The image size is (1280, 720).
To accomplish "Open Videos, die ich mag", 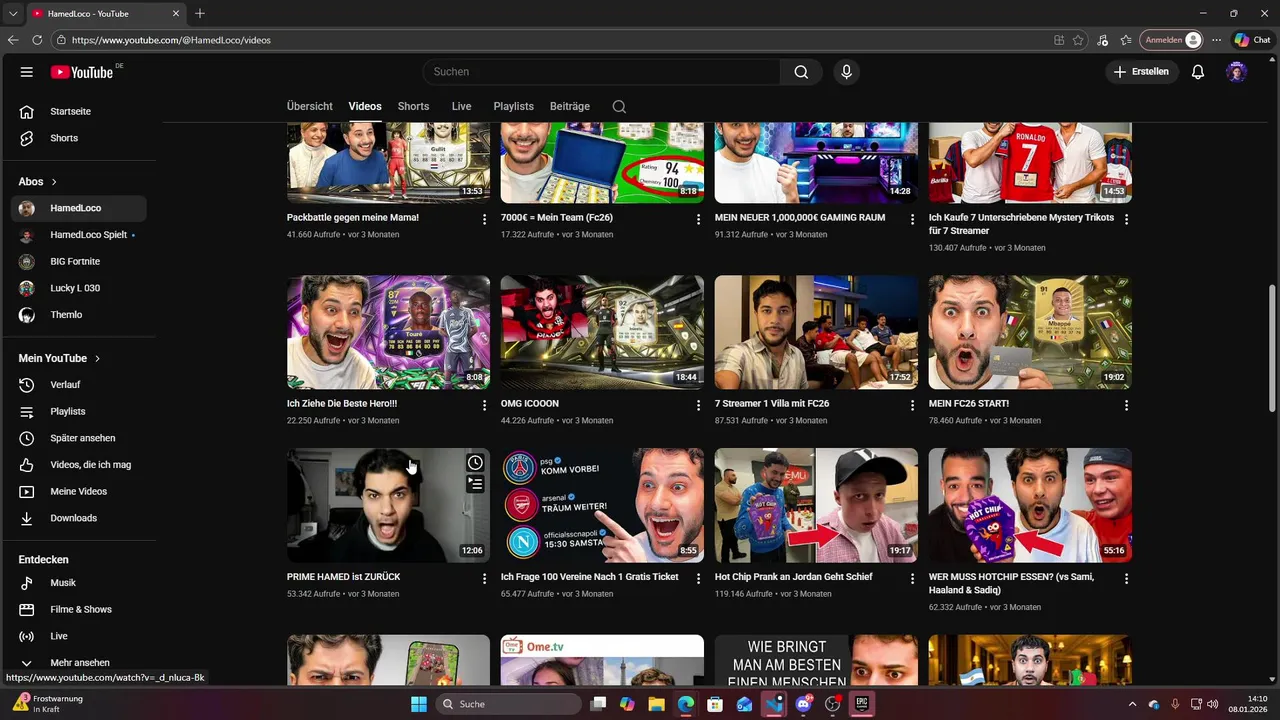I will click(x=78, y=465).
